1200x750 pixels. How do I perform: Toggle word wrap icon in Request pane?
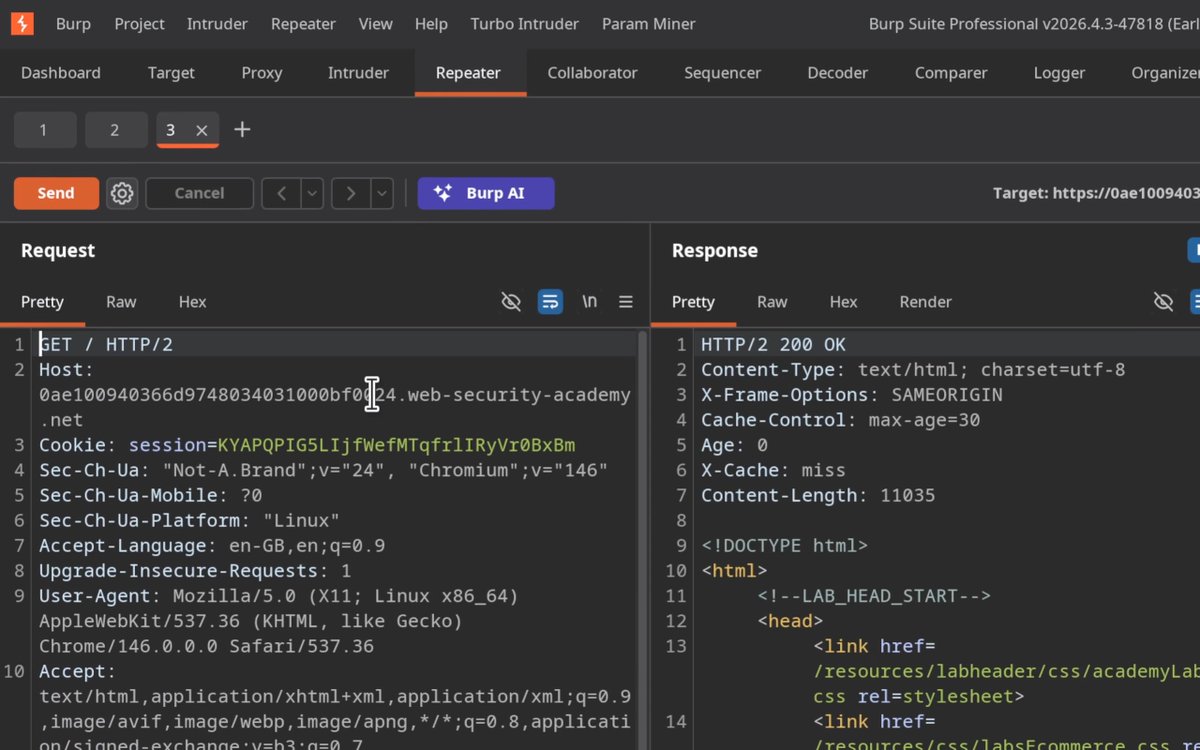click(x=550, y=302)
